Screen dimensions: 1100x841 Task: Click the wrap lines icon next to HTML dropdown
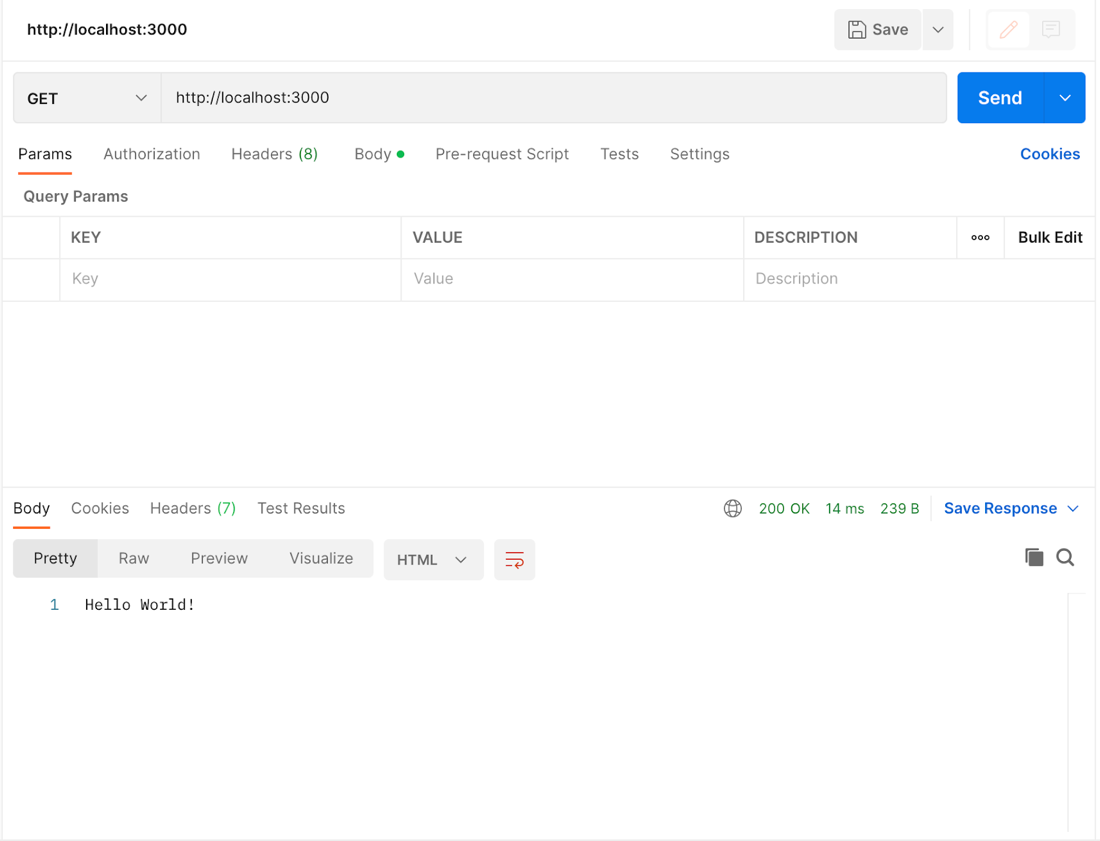point(514,559)
